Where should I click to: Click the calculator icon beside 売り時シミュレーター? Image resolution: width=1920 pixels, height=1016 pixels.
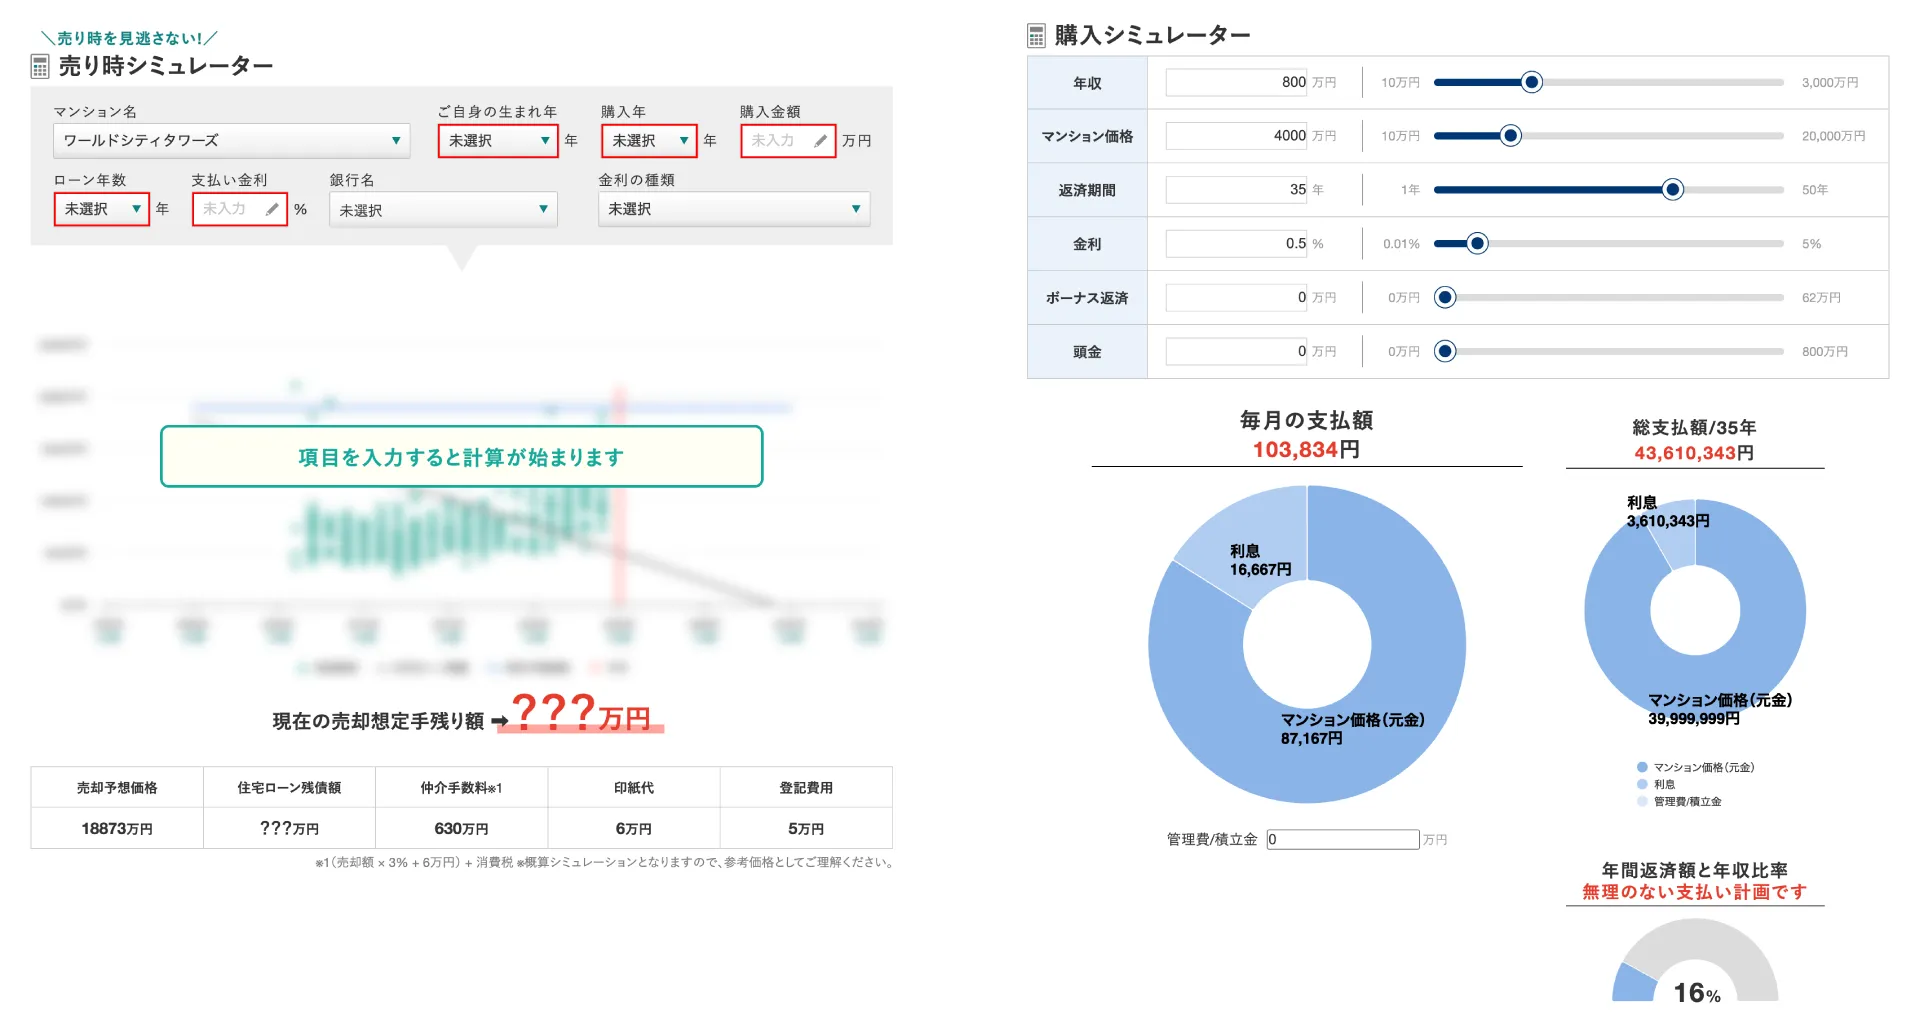coord(40,67)
